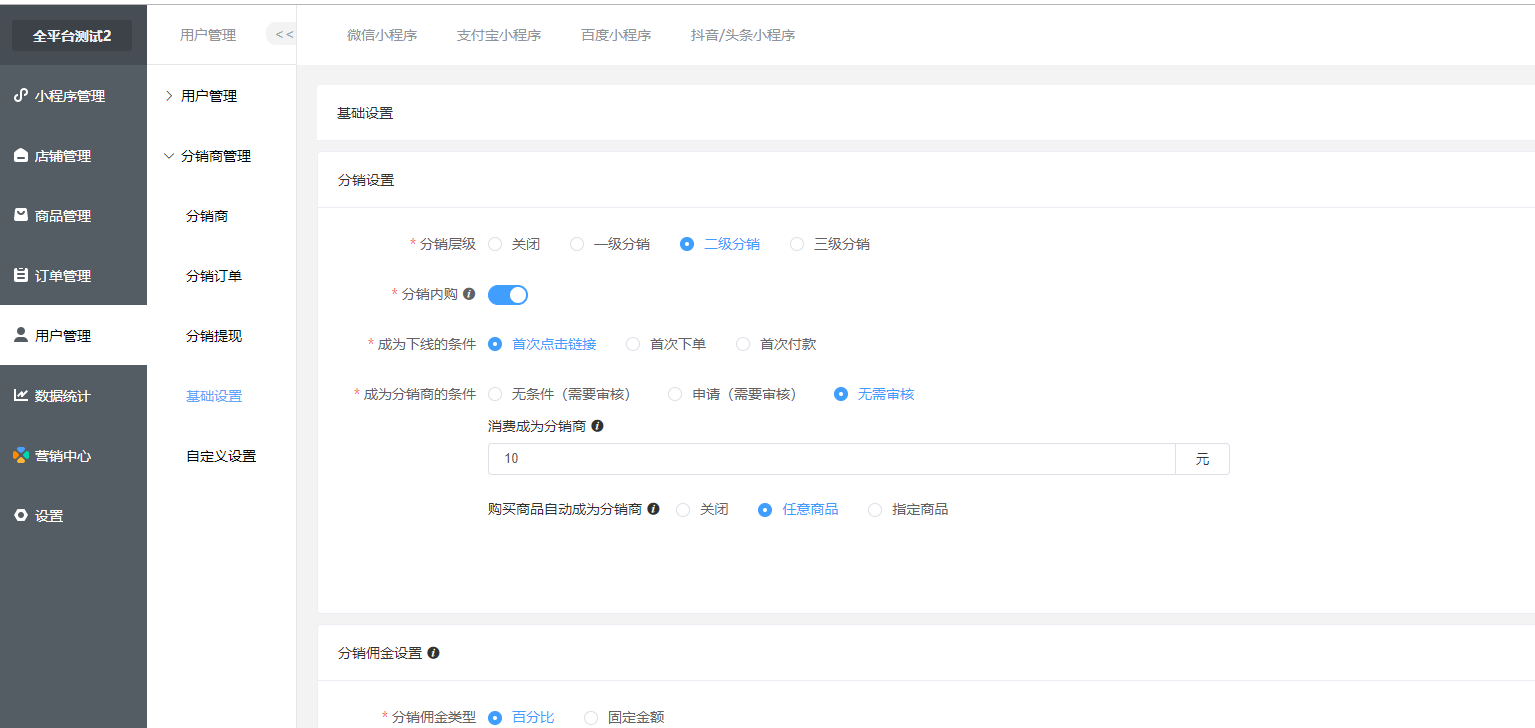Click the 设置 gear icon
The image size is (1535, 728).
21,515
